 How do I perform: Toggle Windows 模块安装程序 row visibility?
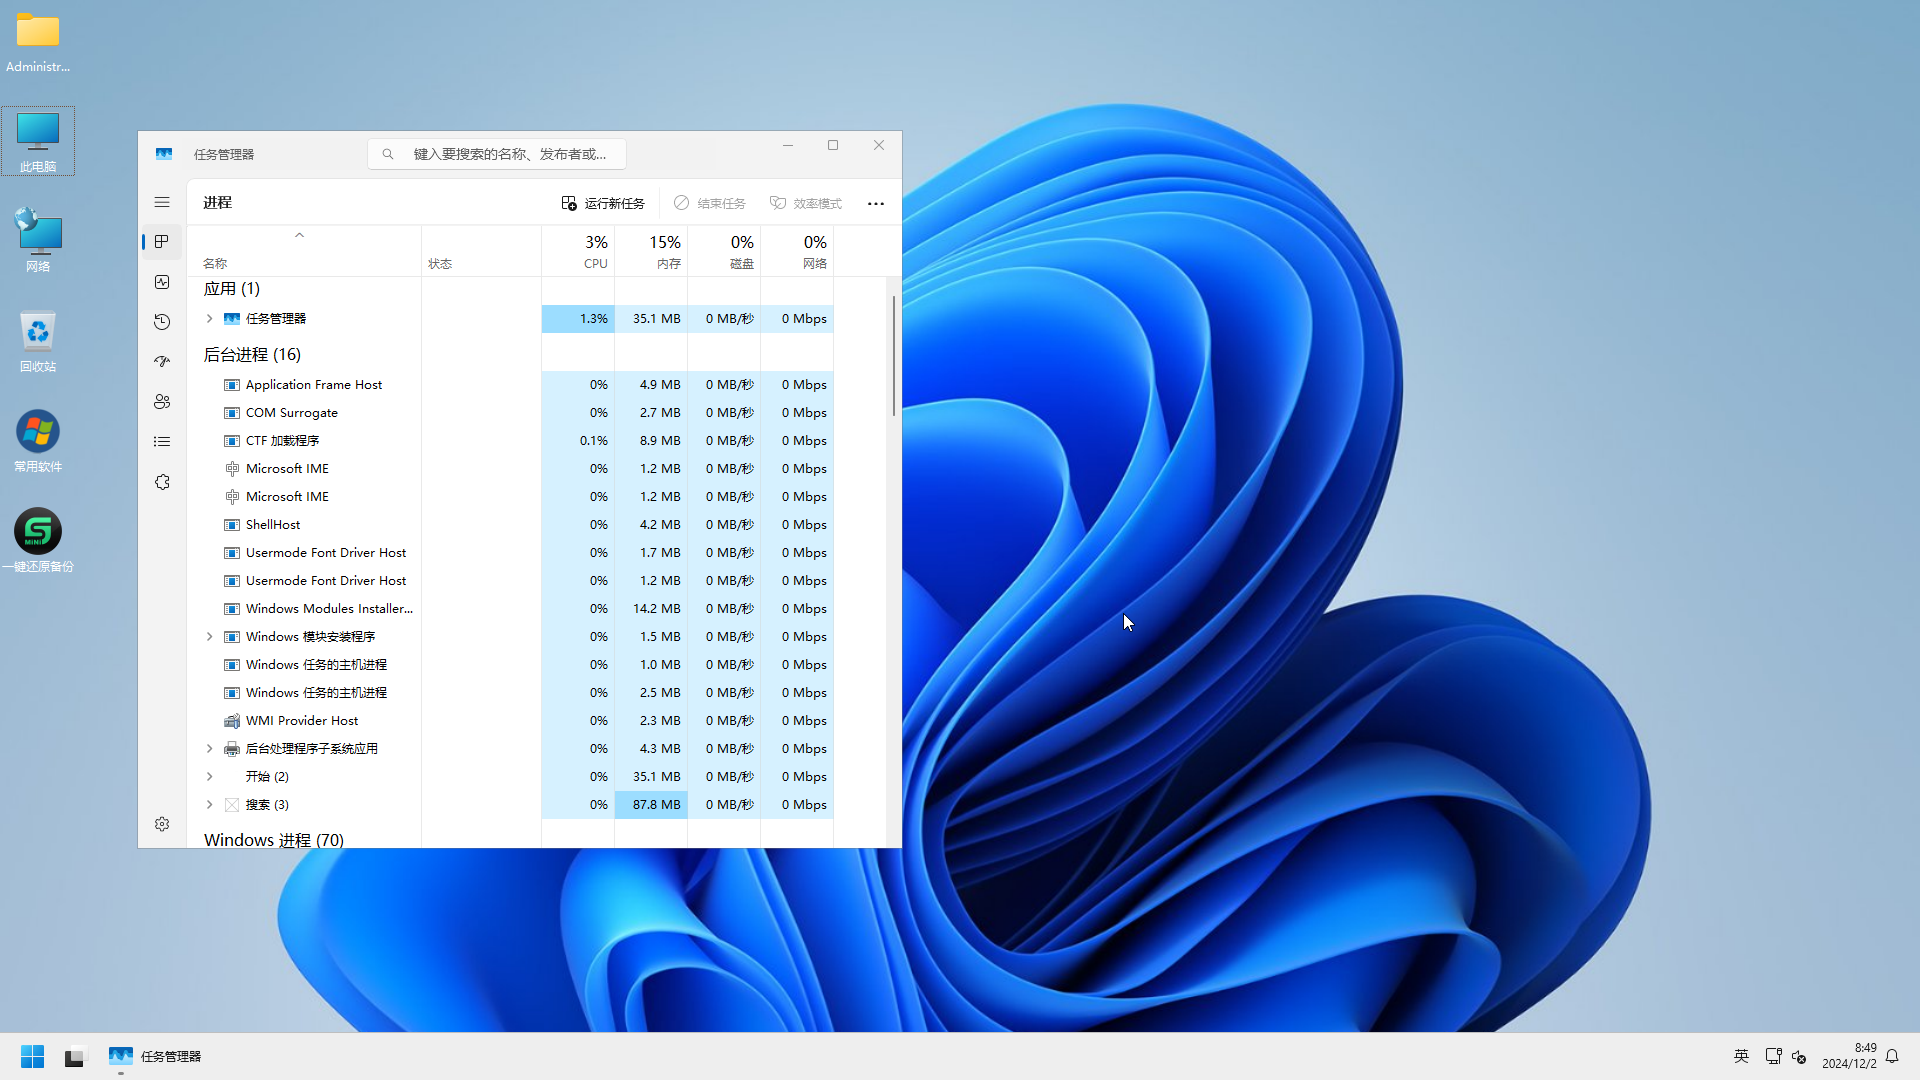[210, 636]
